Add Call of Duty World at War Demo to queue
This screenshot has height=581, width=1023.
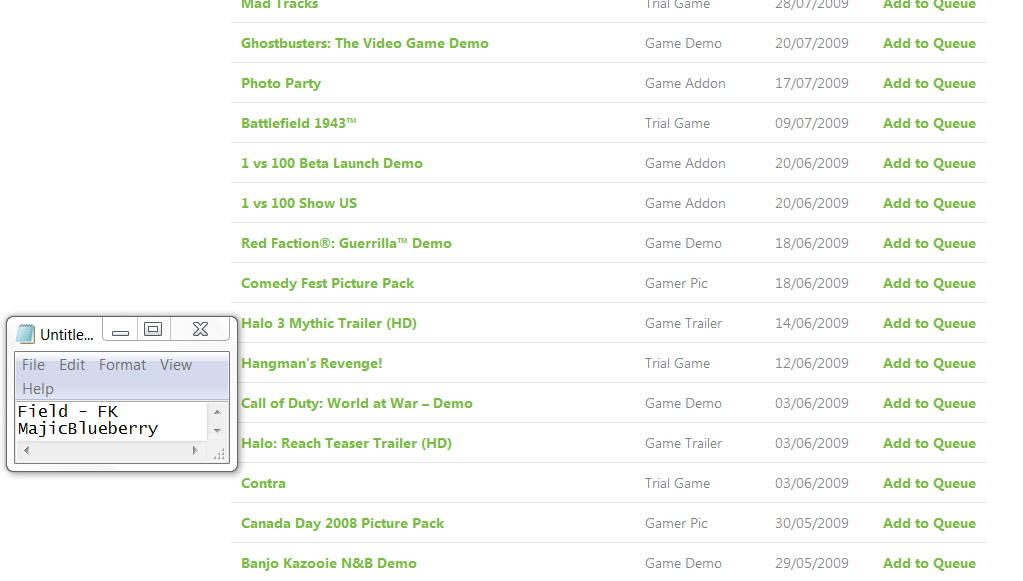929,404
